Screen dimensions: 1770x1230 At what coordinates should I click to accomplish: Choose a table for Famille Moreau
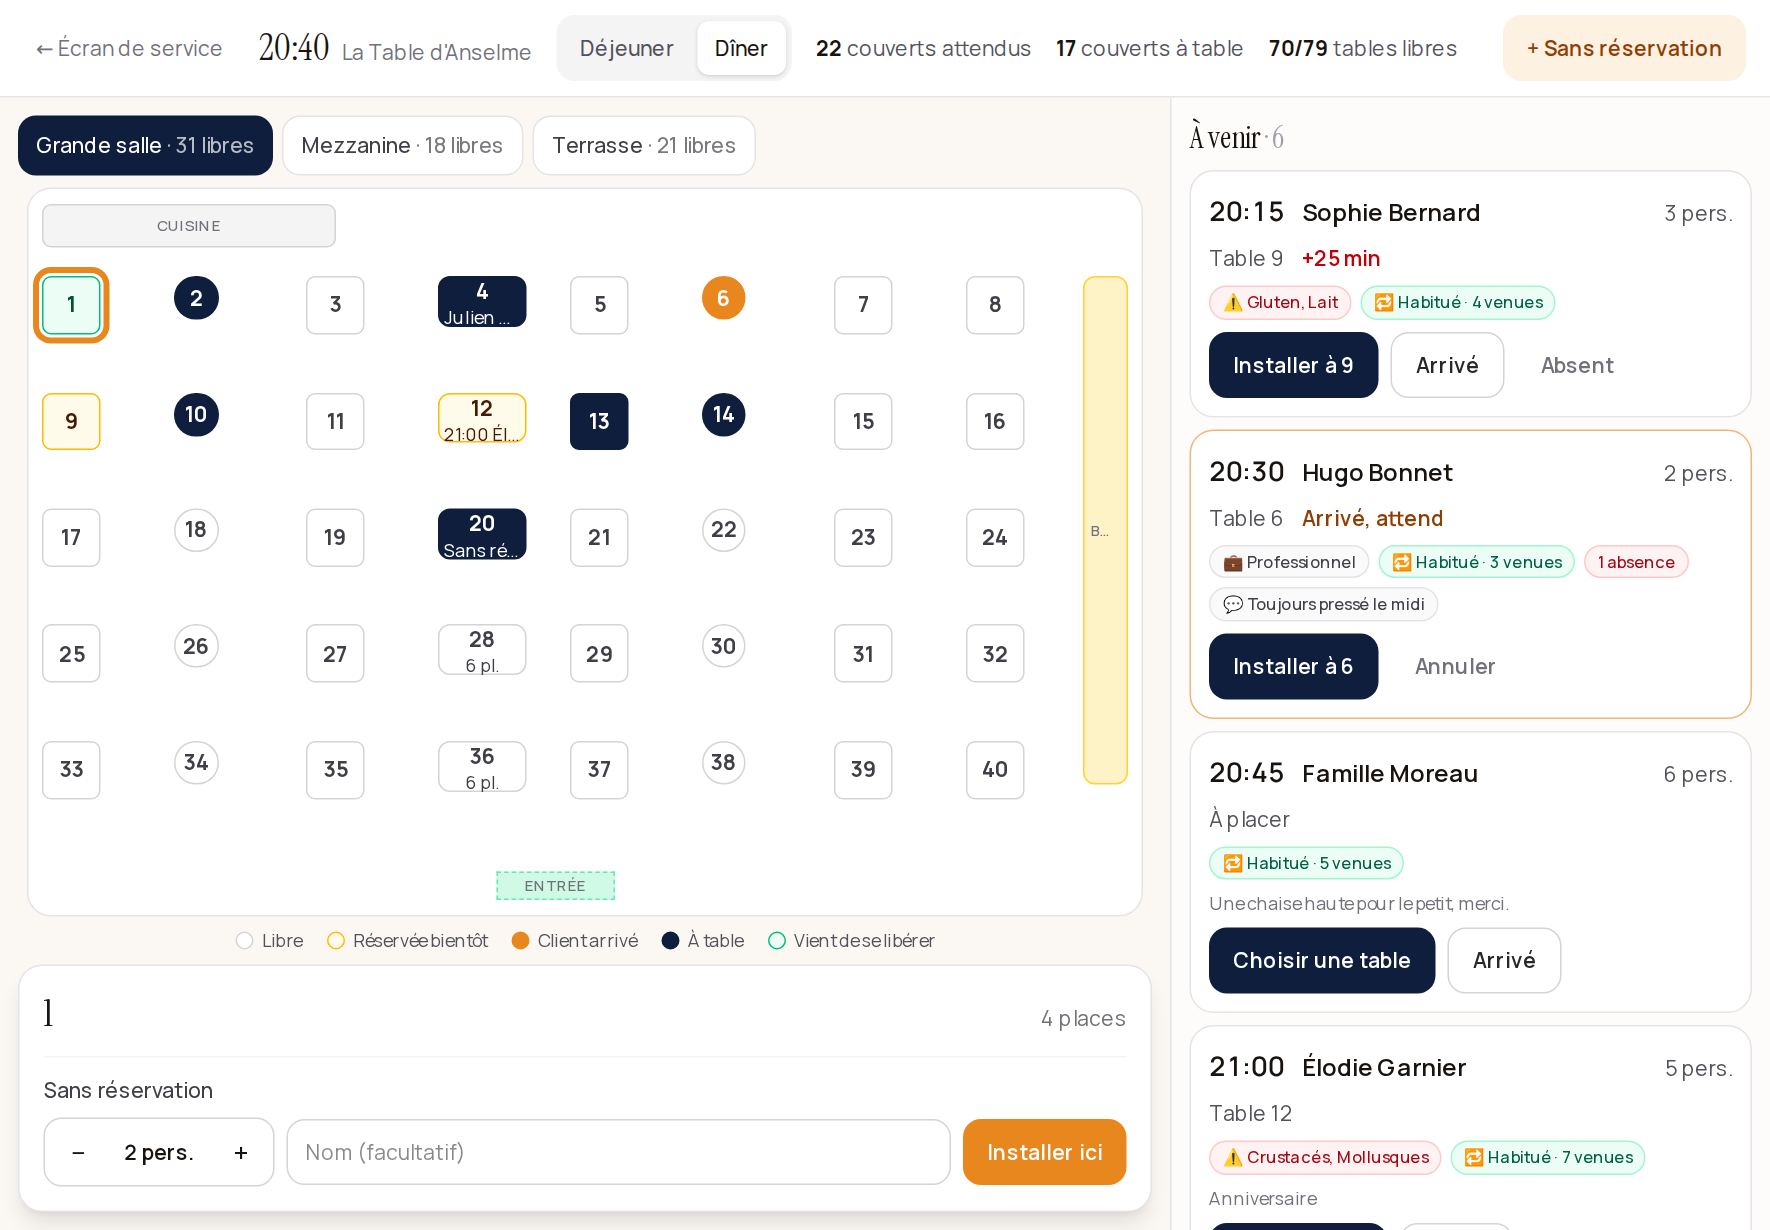1321,961
